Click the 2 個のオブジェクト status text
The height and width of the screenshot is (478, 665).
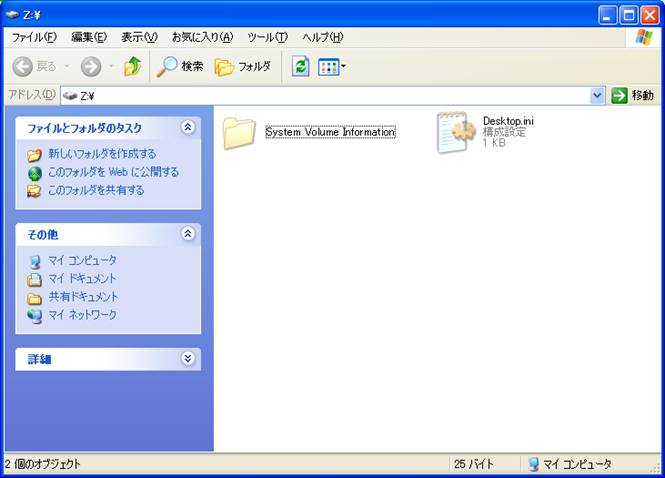[x=42, y=464]
